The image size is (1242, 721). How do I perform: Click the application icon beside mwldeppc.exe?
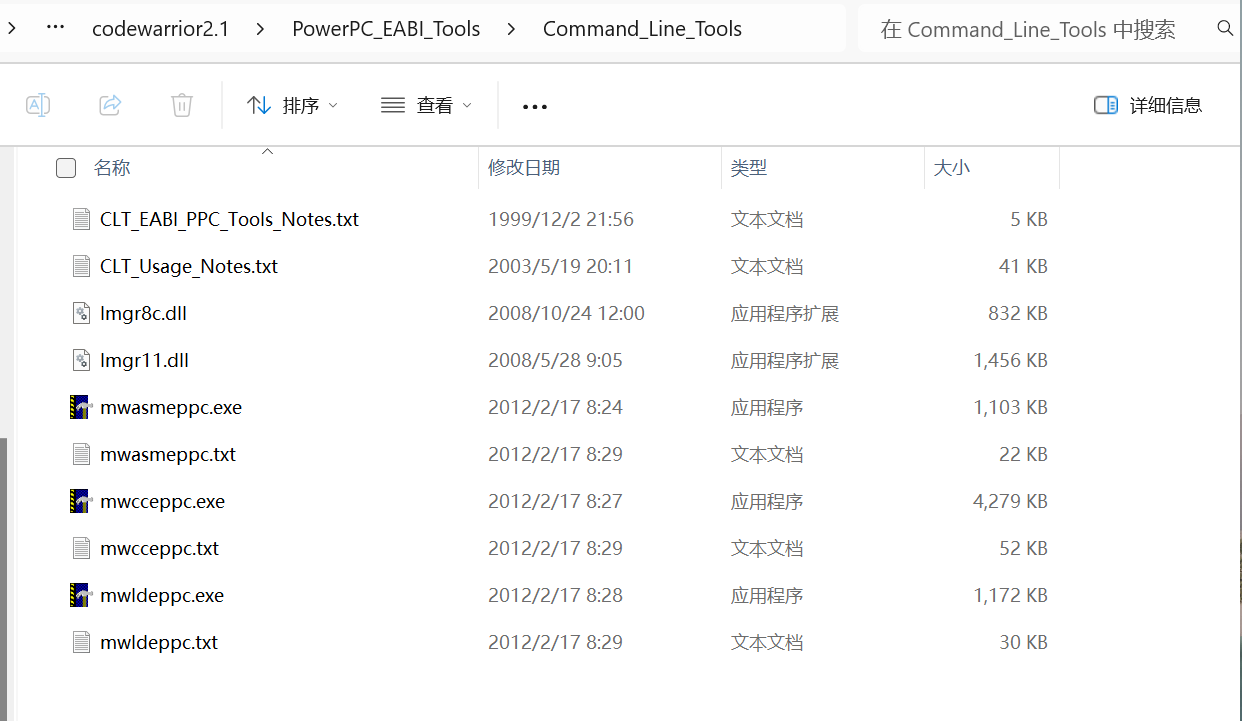pos(80,595)
